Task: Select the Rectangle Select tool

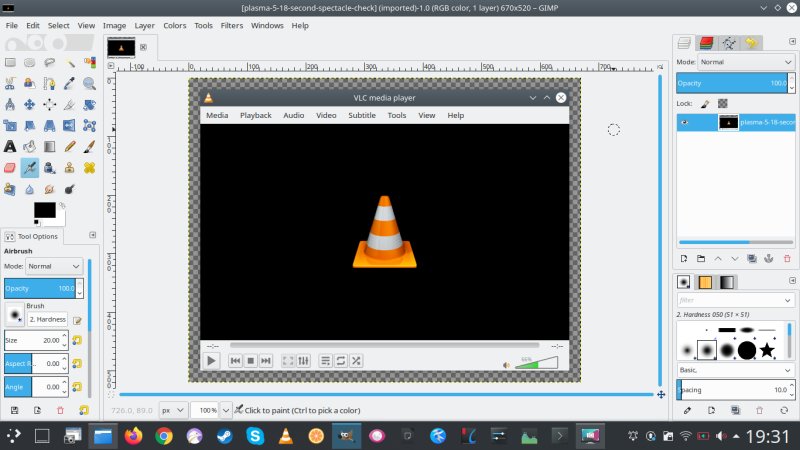Action: point(10,62)
